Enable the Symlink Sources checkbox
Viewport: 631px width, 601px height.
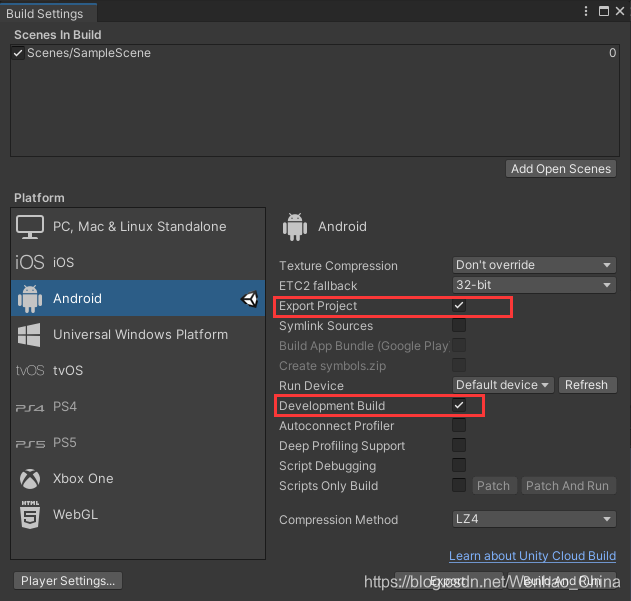coord(459,325)
